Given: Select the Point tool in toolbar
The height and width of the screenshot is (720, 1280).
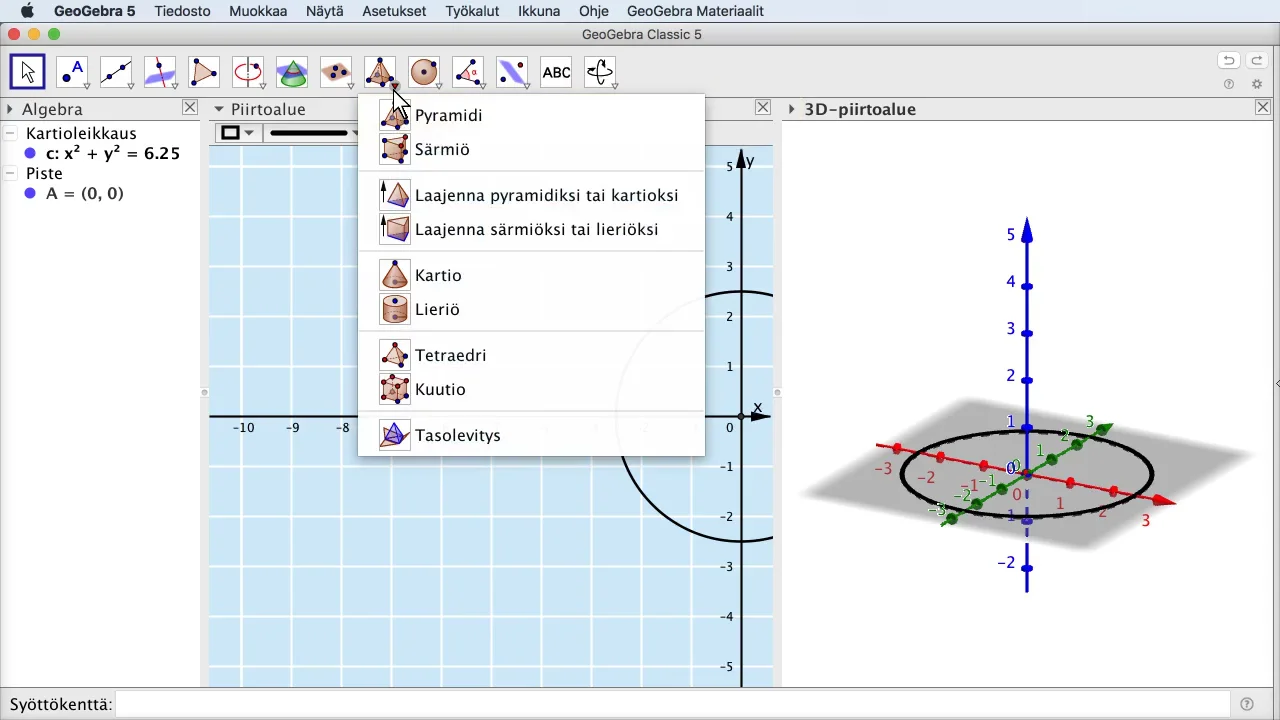Looking at the screenshot, I should point(72,72).
